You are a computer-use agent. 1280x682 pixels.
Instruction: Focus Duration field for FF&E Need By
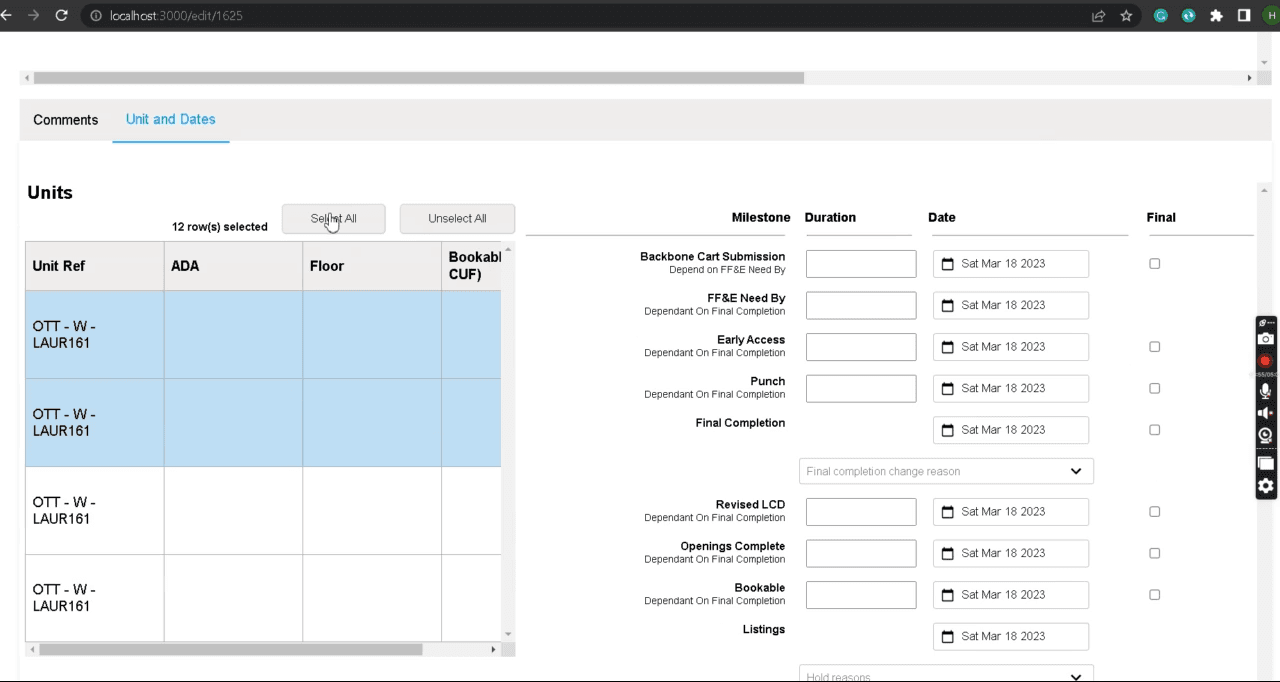click(861, 305)
